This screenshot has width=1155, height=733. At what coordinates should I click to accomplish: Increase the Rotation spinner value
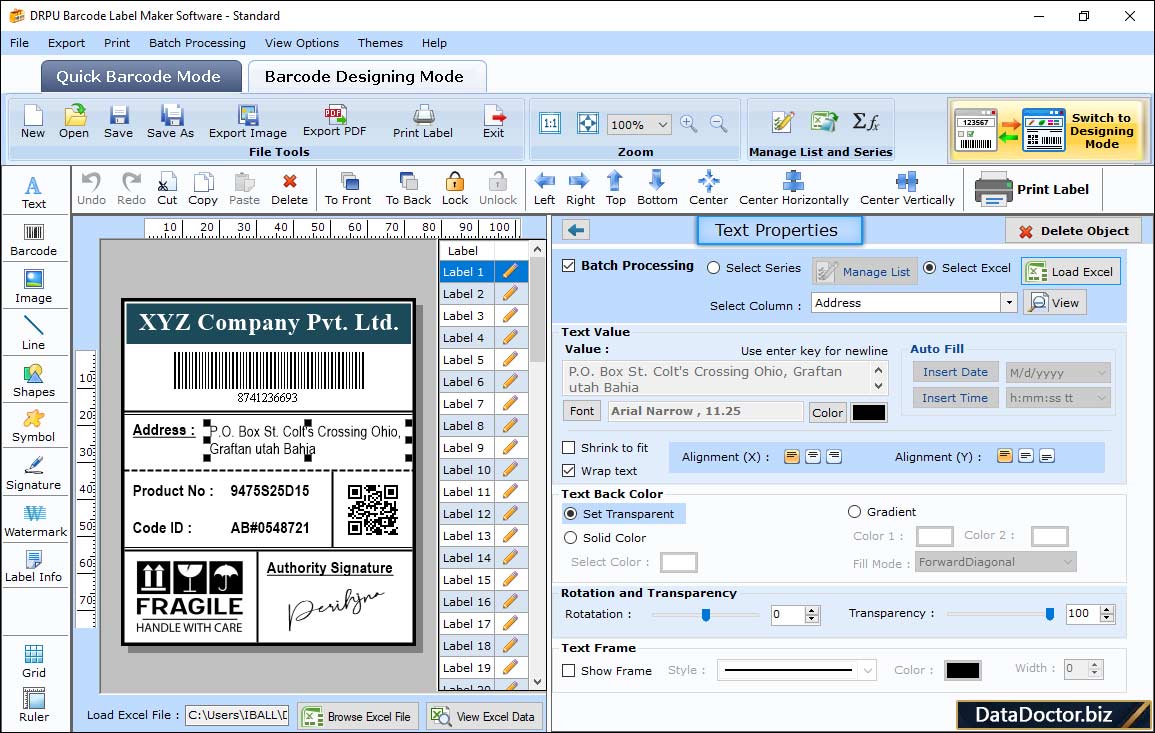click(812, 610)
